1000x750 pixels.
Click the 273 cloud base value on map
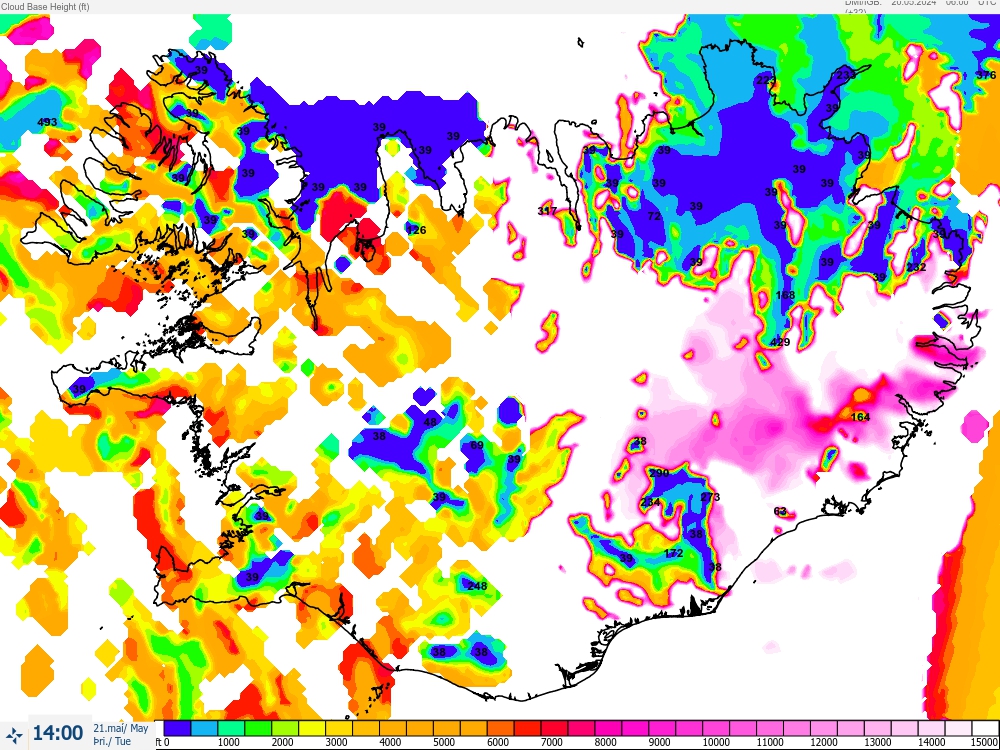710,497
